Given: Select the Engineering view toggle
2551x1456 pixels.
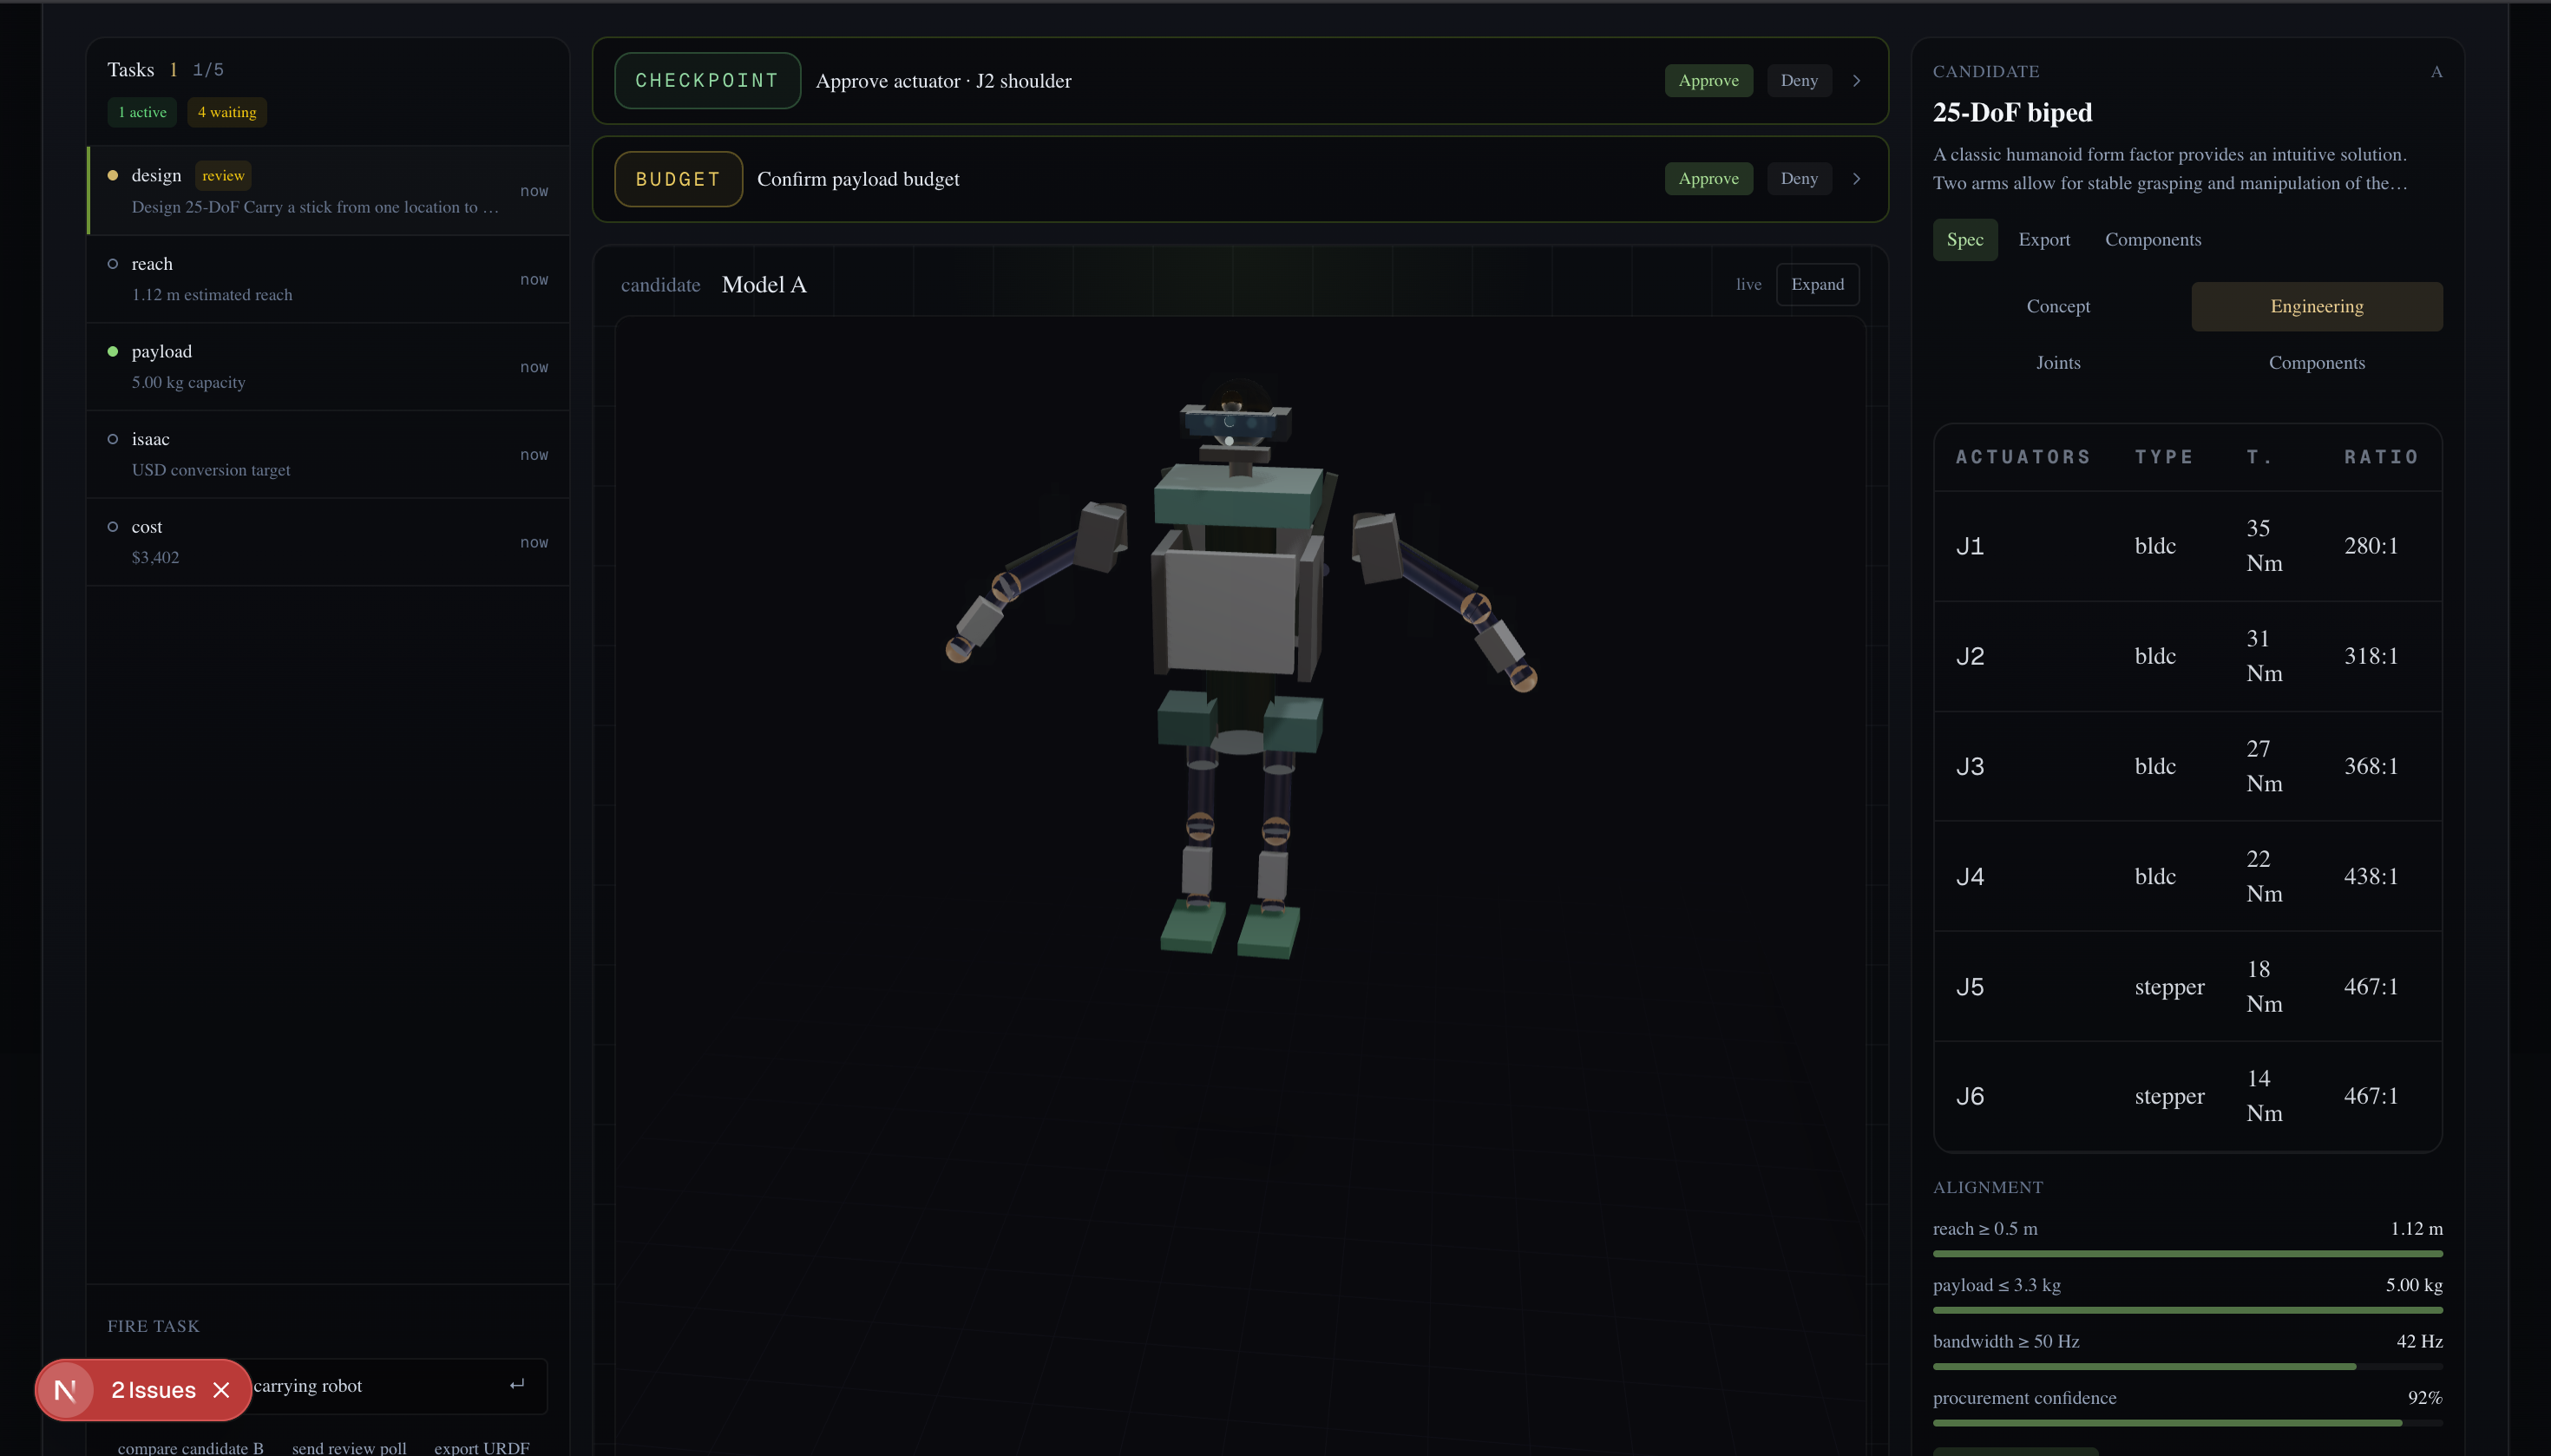Looking at the screenshot, I should point(2315,307).
